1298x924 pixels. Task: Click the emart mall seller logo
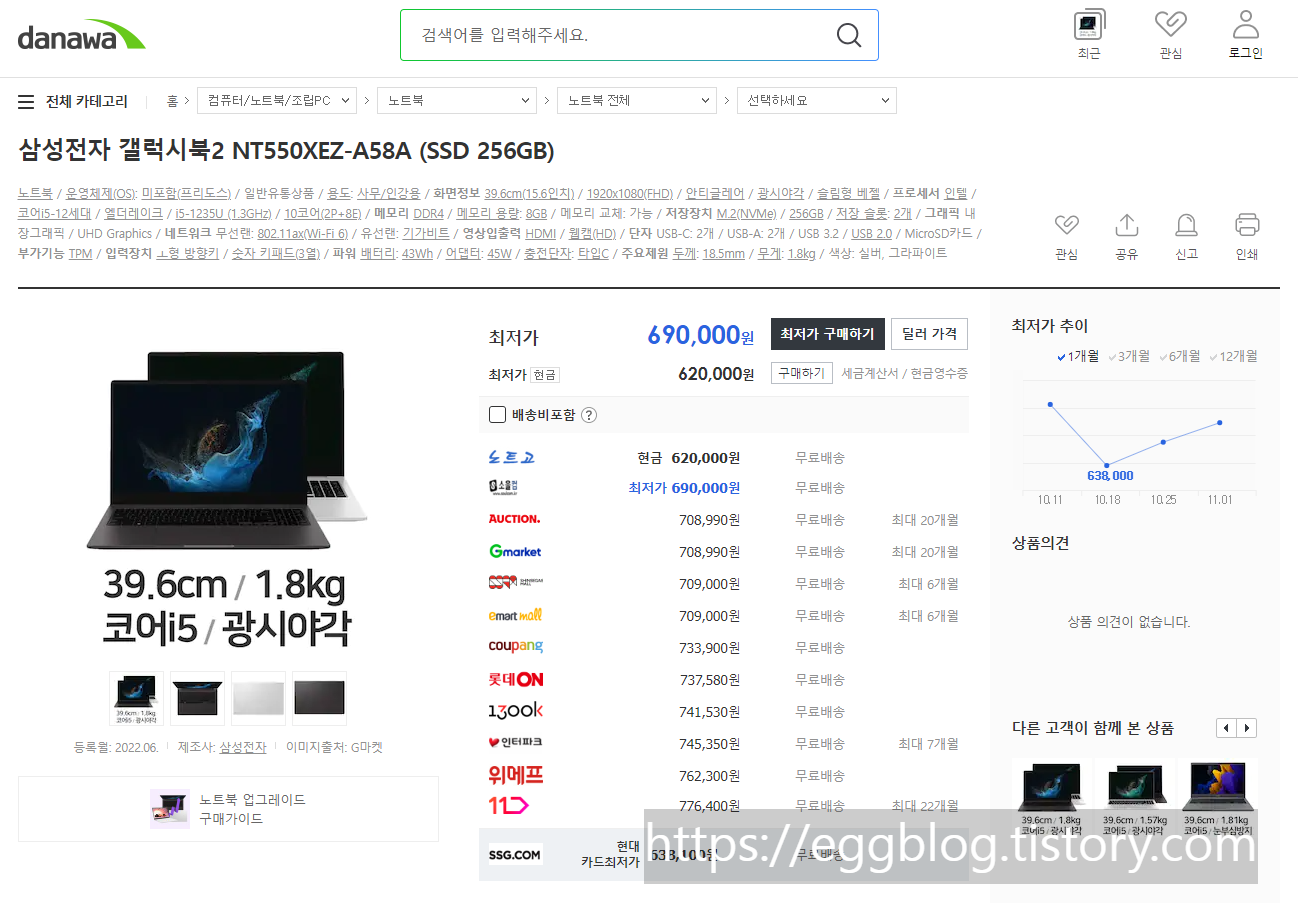[515, 615]
